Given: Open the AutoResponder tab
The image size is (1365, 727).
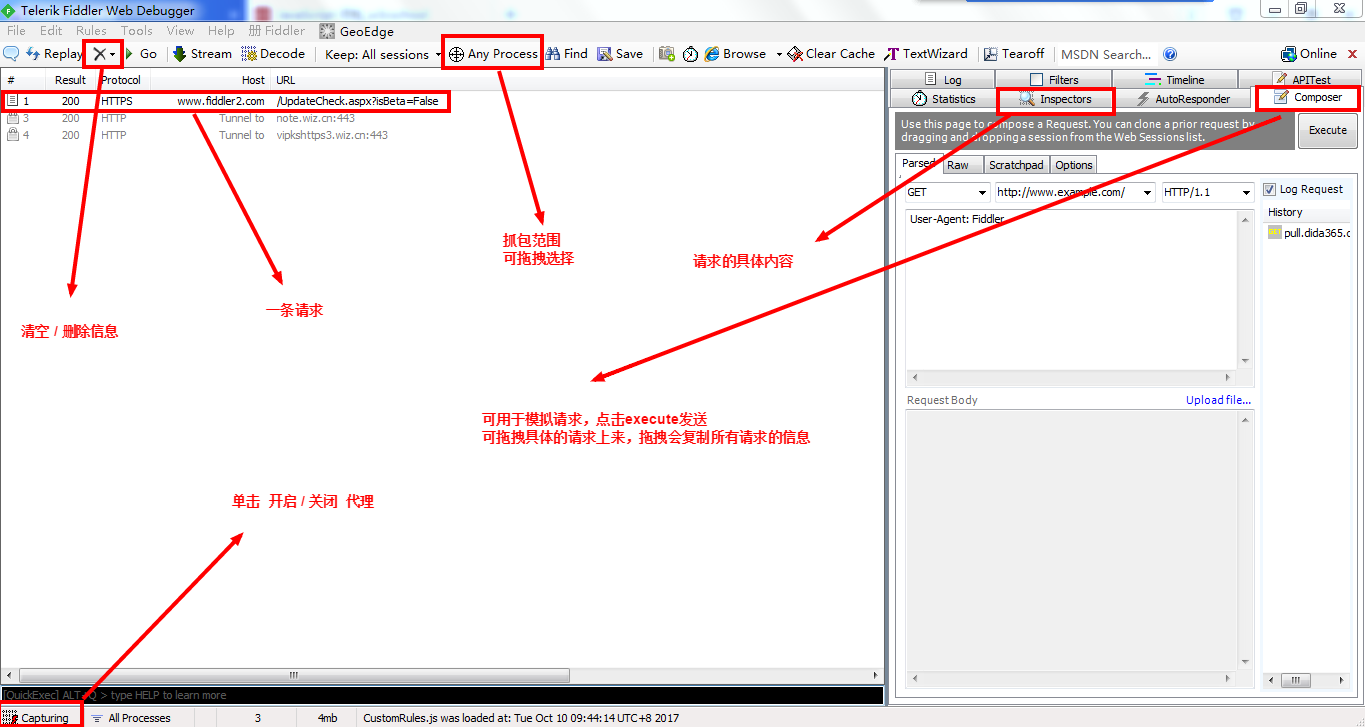Looking at the screenshot, I should 1183,99.
